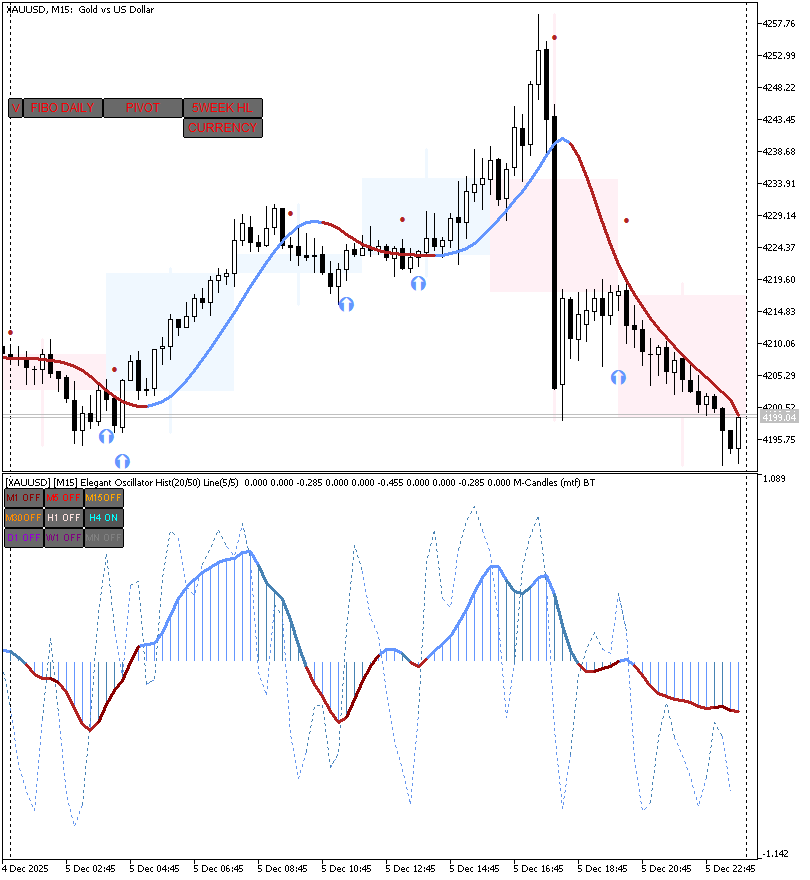Toggle the M15OFF timeframe button
The width and height of the screenshot is (810, 880).
click(103, 498)
